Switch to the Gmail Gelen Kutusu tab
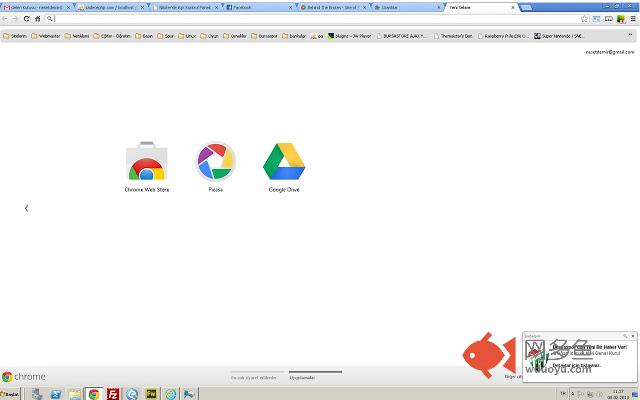The width and height of the screenshot is (640, 400). [36, 7]
